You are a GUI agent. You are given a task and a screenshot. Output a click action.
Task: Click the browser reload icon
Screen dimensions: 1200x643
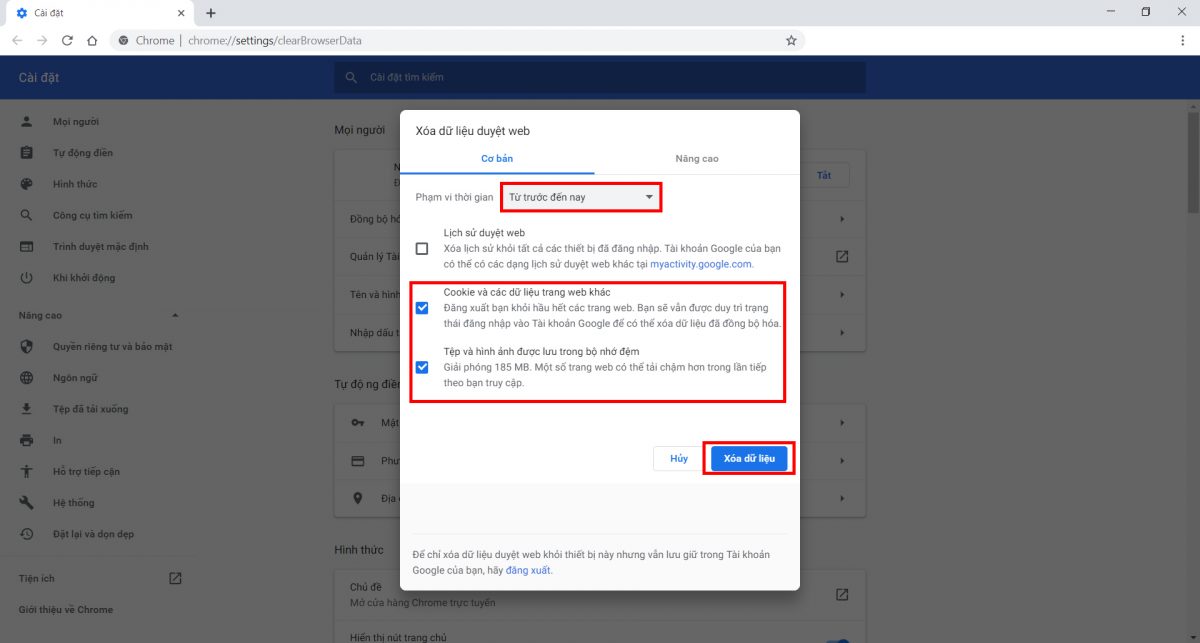tap(67, 41)
